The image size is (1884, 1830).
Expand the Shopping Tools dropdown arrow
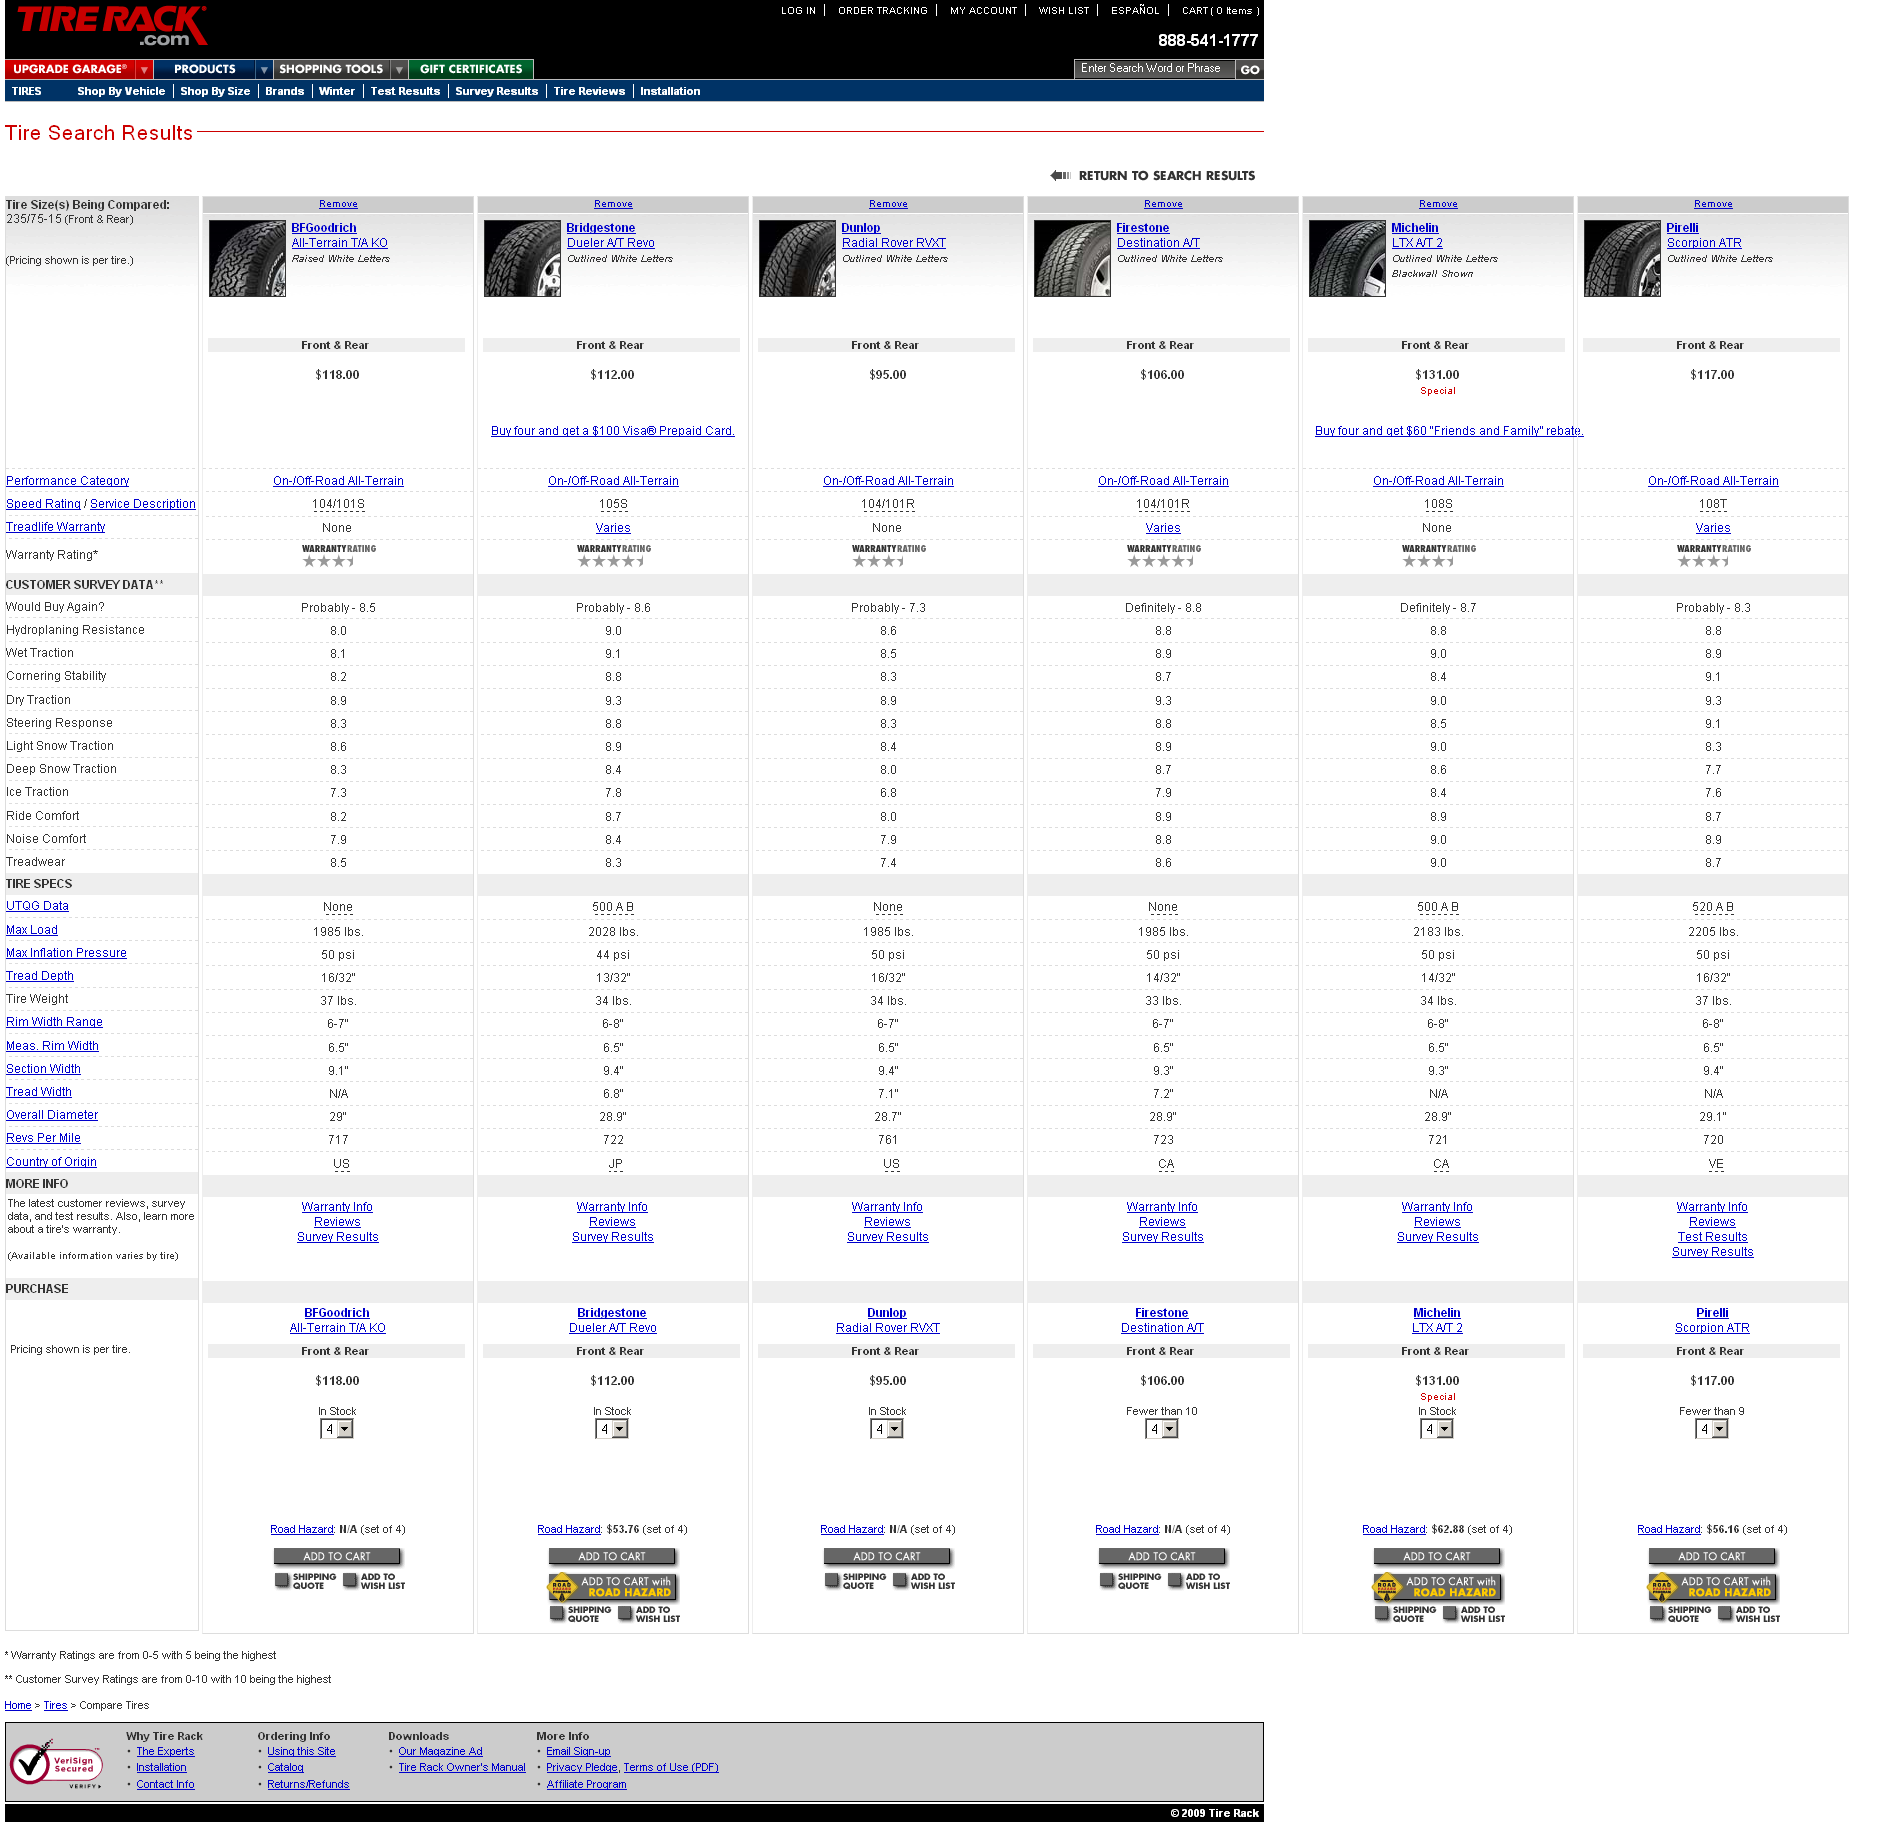tap(399, 69)
